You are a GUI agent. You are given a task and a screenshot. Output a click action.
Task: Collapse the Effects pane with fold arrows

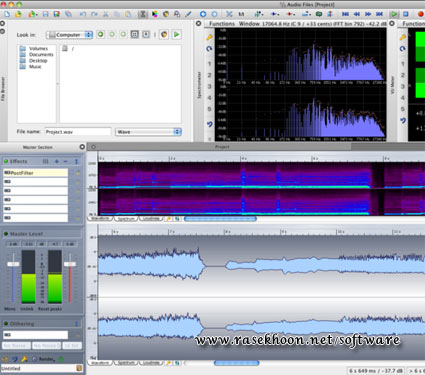76,161
